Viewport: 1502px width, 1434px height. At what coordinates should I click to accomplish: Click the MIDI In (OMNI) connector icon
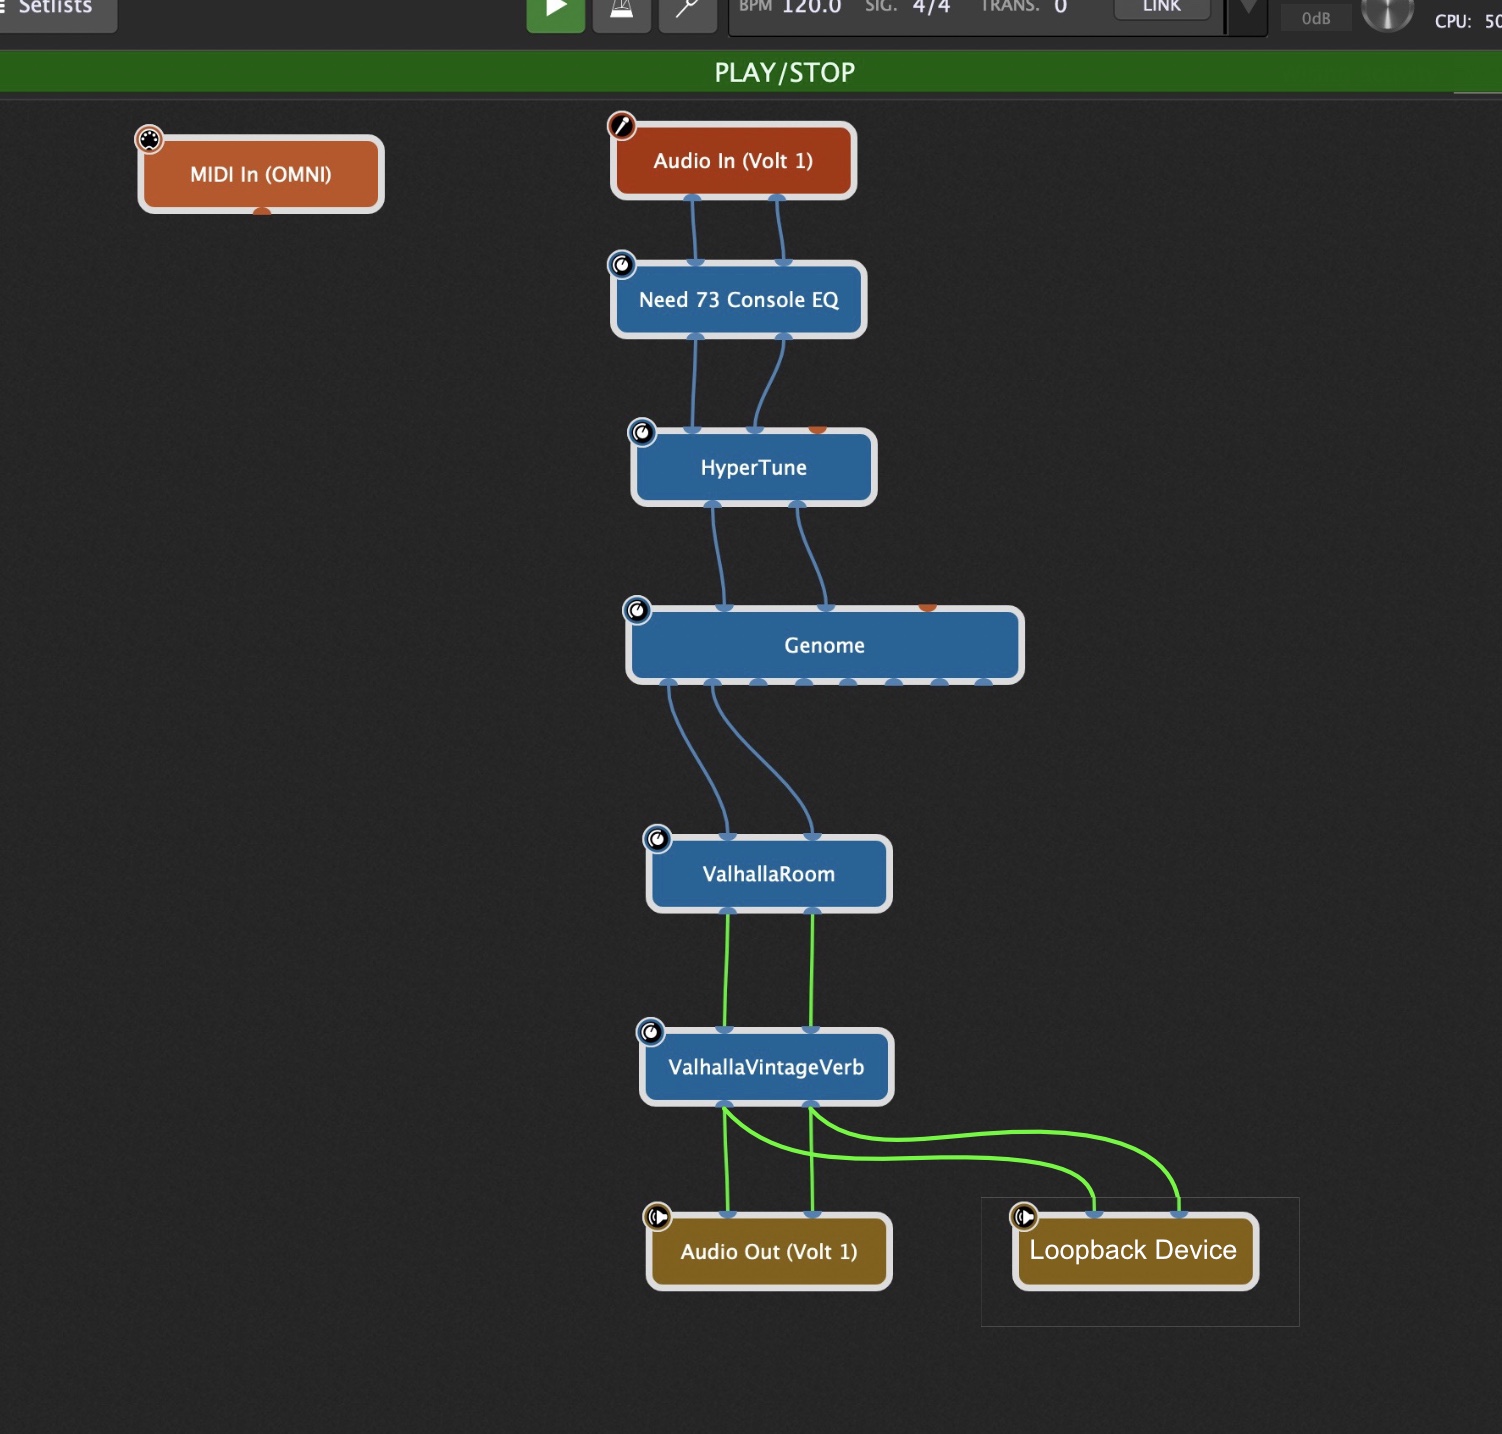(150, 139)
